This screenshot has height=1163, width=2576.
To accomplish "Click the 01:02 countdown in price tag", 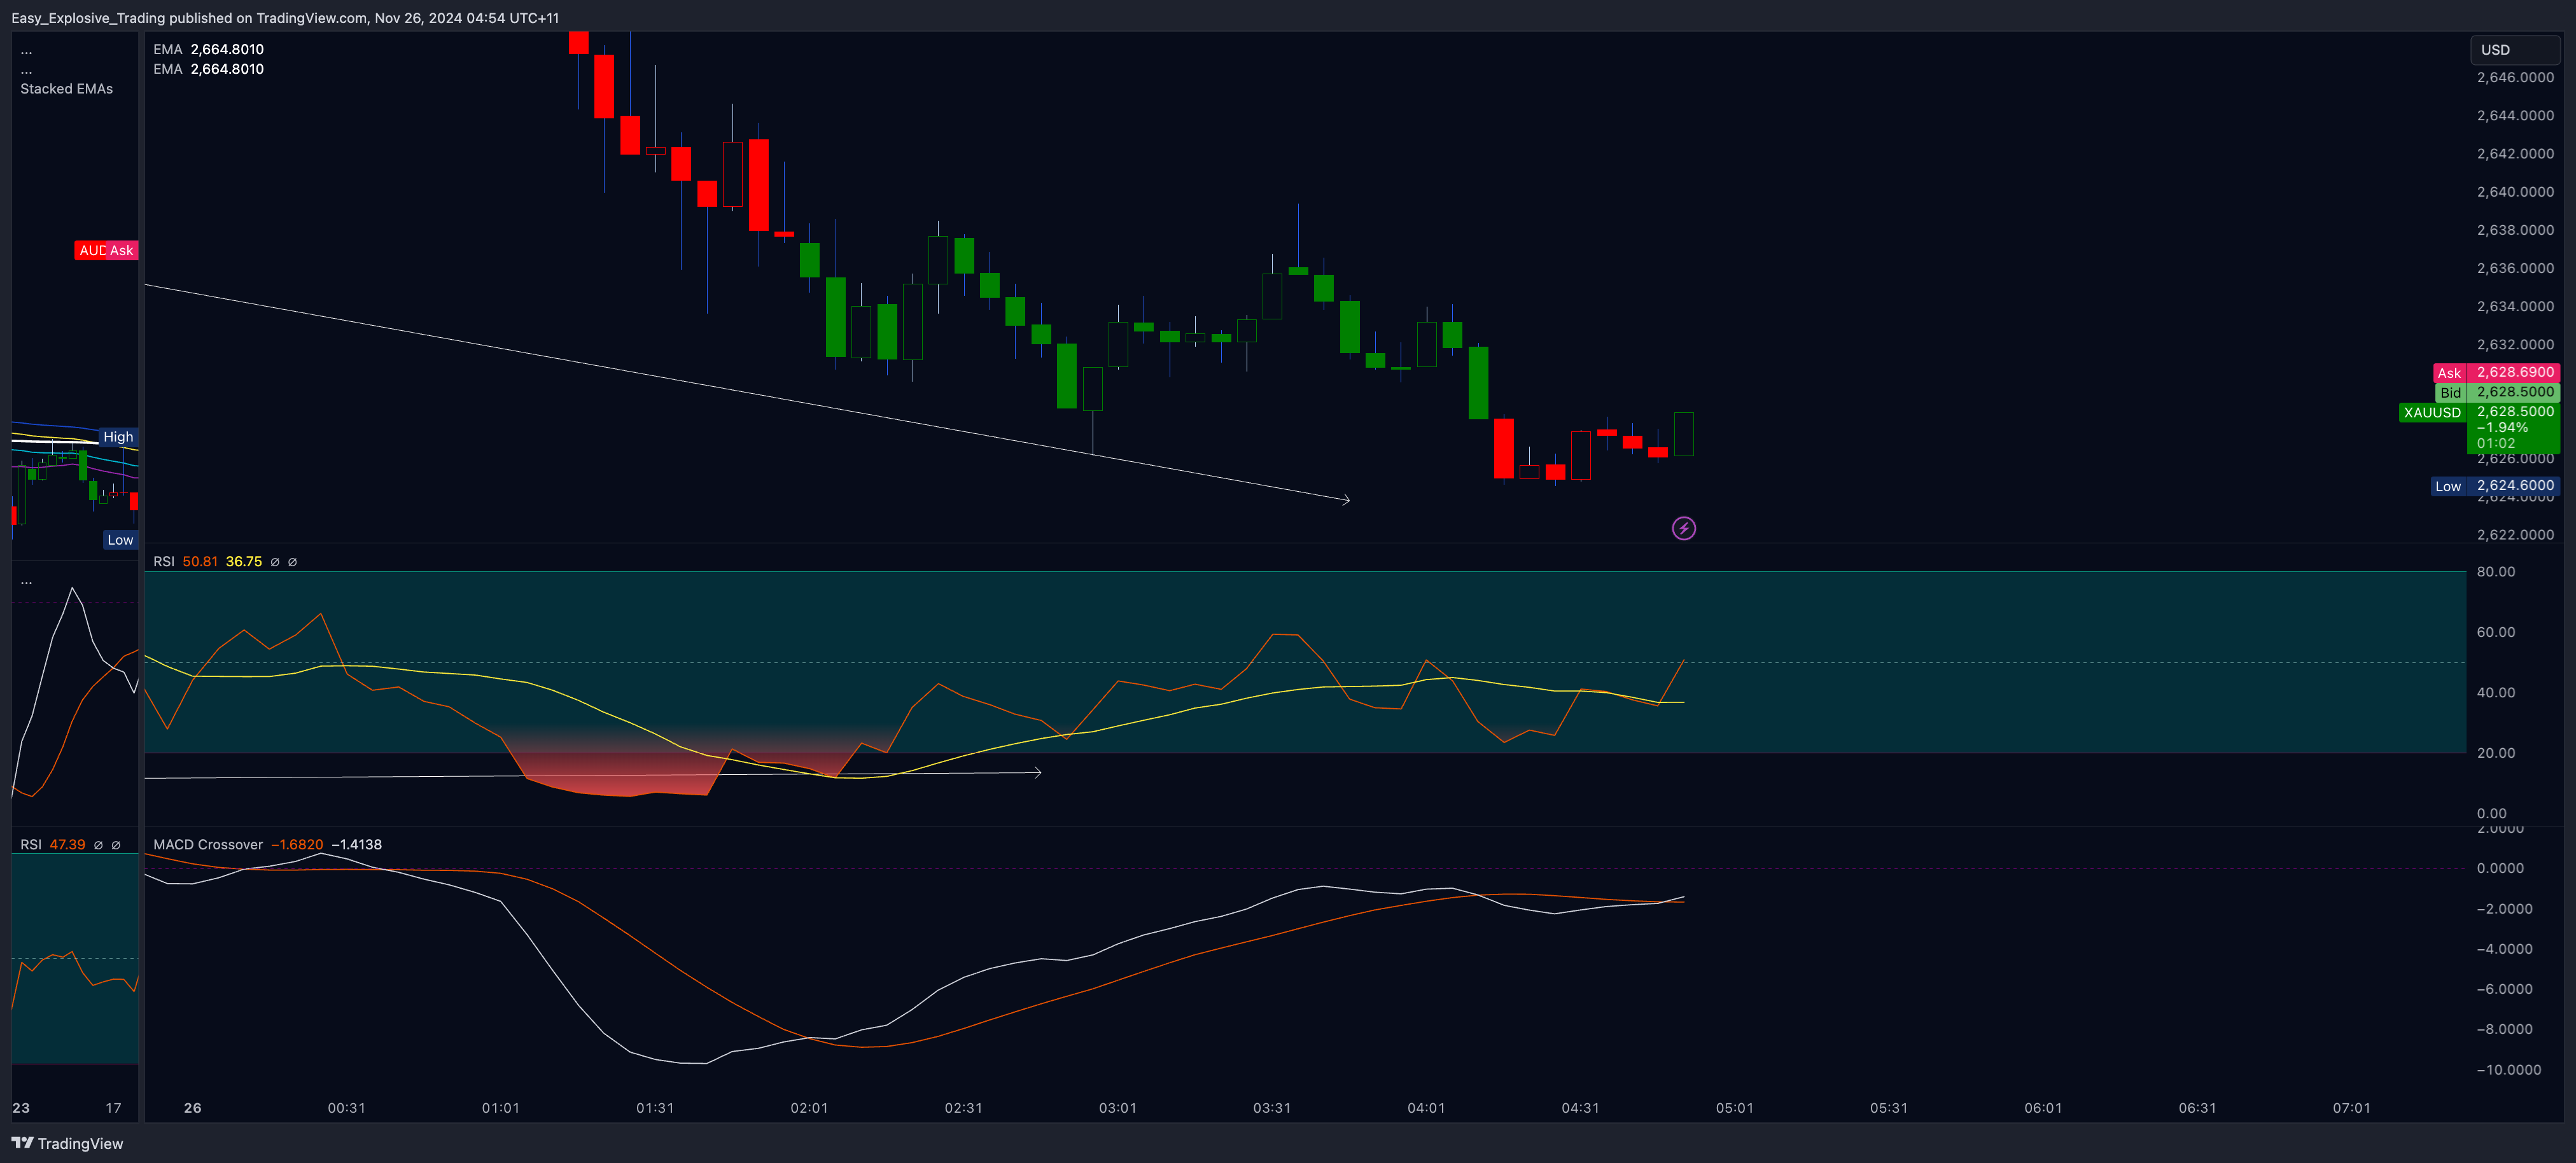I will click(2496, 443).
